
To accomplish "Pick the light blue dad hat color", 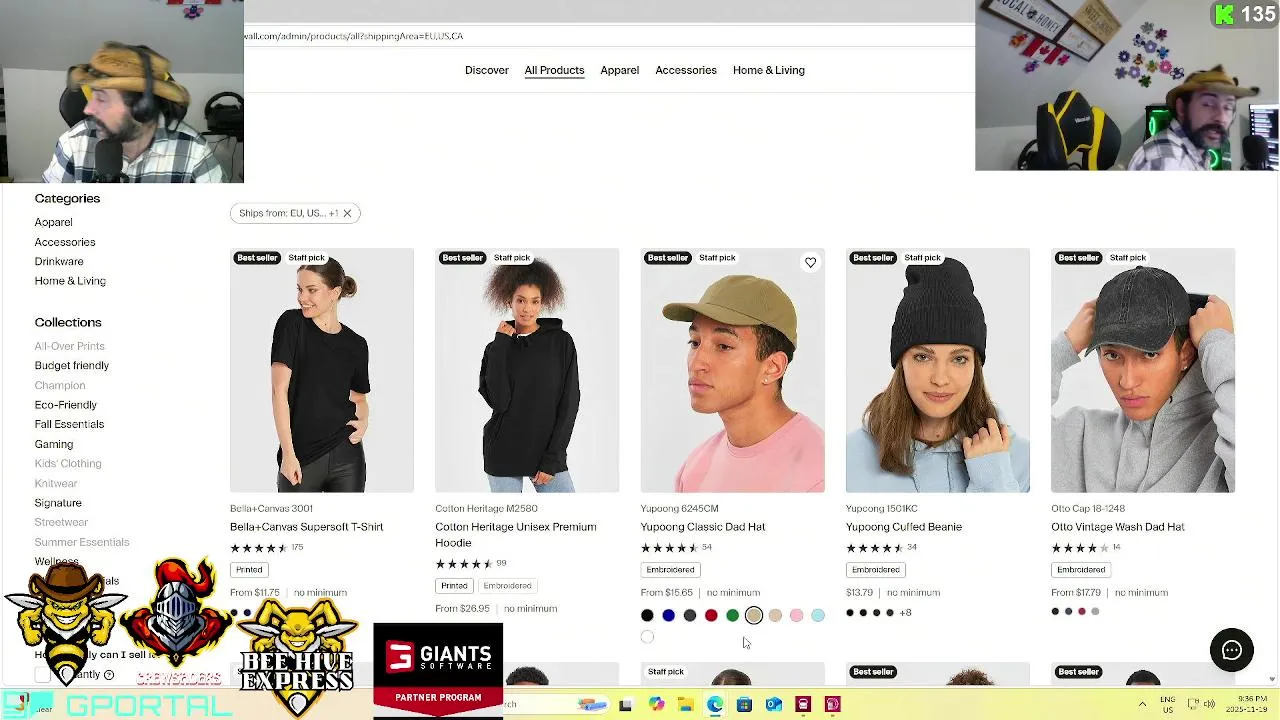I will [818, 615].
